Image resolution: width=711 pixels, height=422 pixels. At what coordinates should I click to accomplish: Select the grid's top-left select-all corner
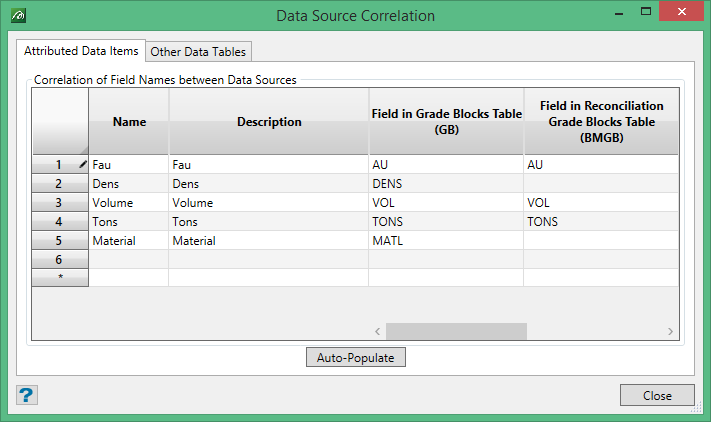point(60,122)
